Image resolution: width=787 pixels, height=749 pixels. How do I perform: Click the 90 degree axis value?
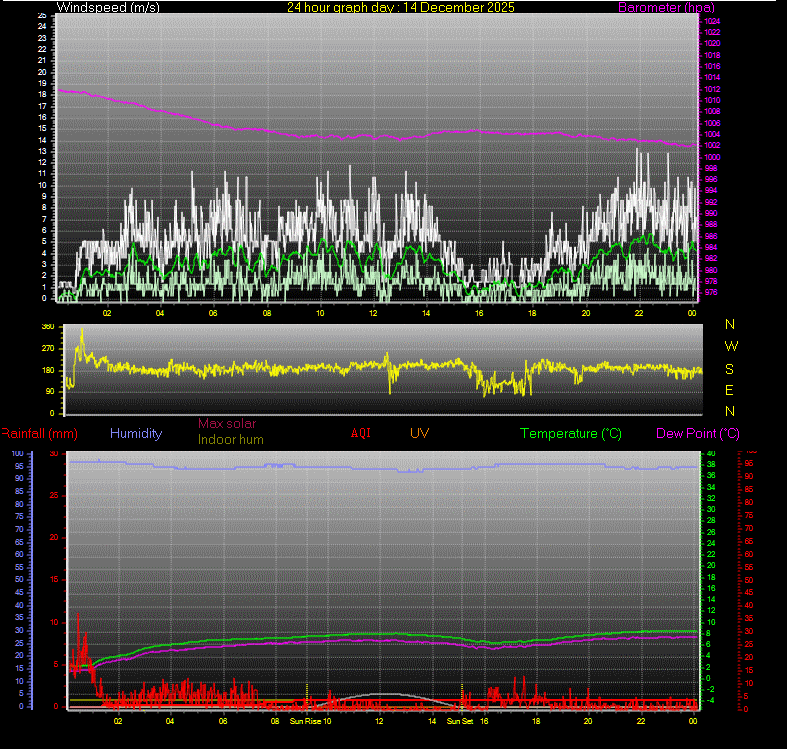tap(50, 392)
